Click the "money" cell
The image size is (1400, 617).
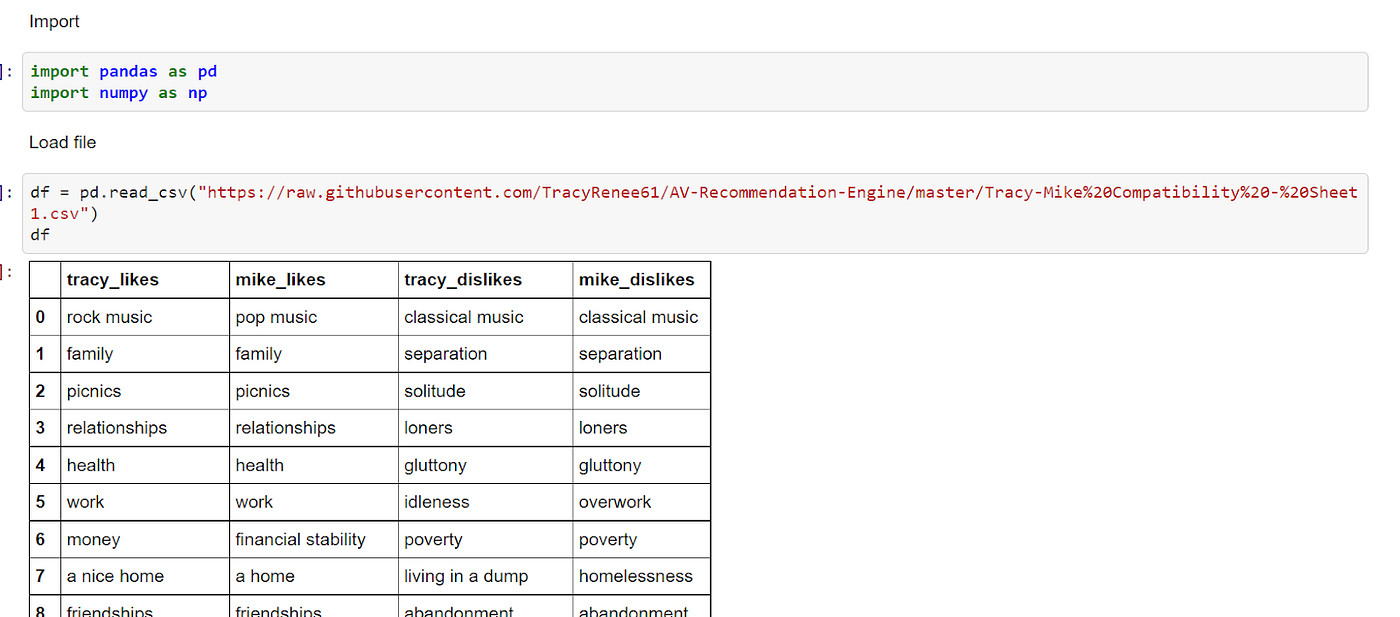[94, 539]
